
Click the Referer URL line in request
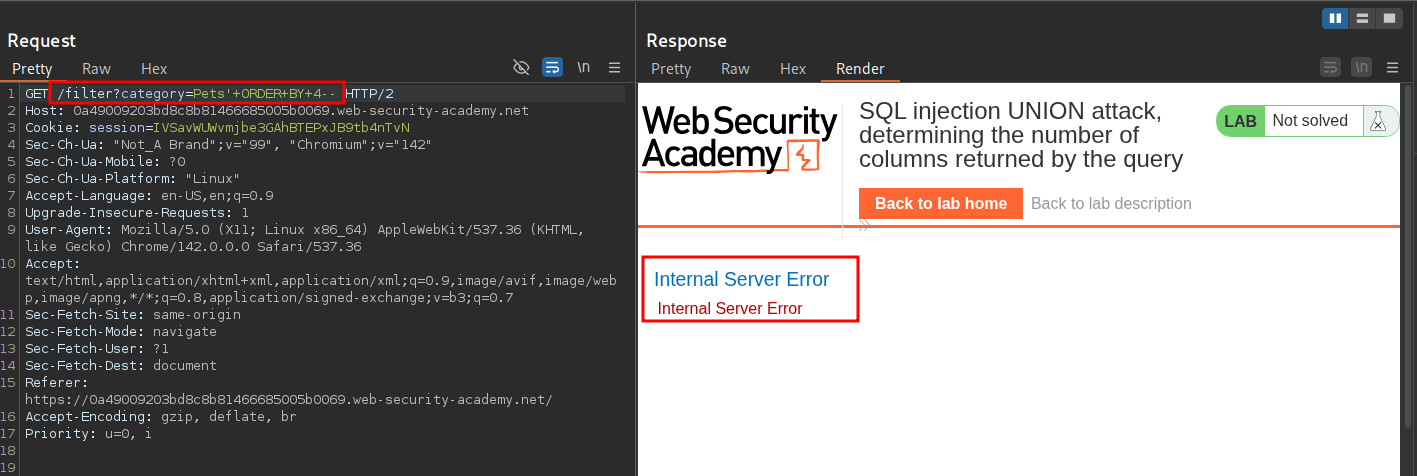pos(288,400)
